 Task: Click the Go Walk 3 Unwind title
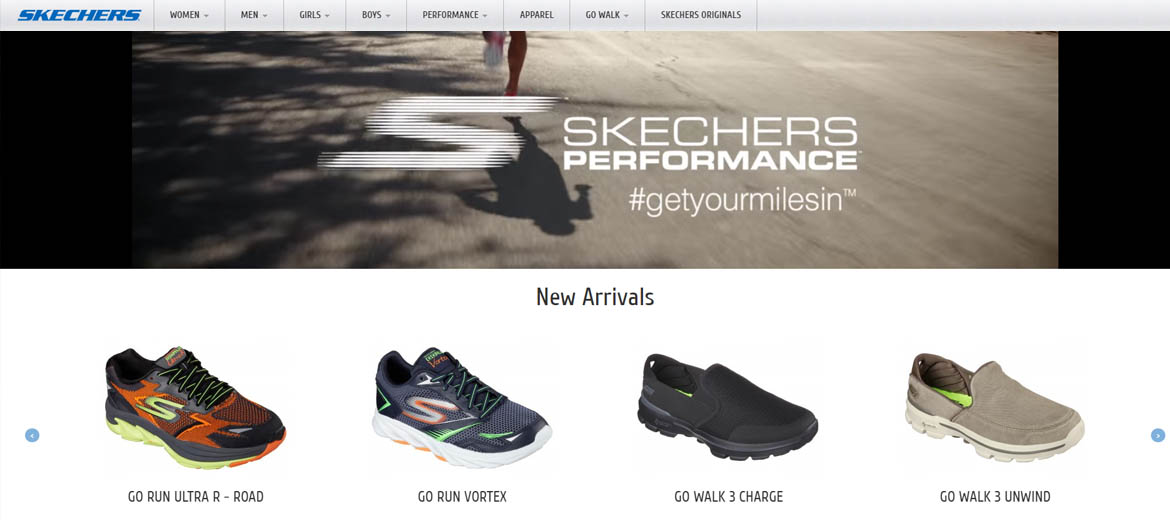pyautogui.click(x=995, y=497)
